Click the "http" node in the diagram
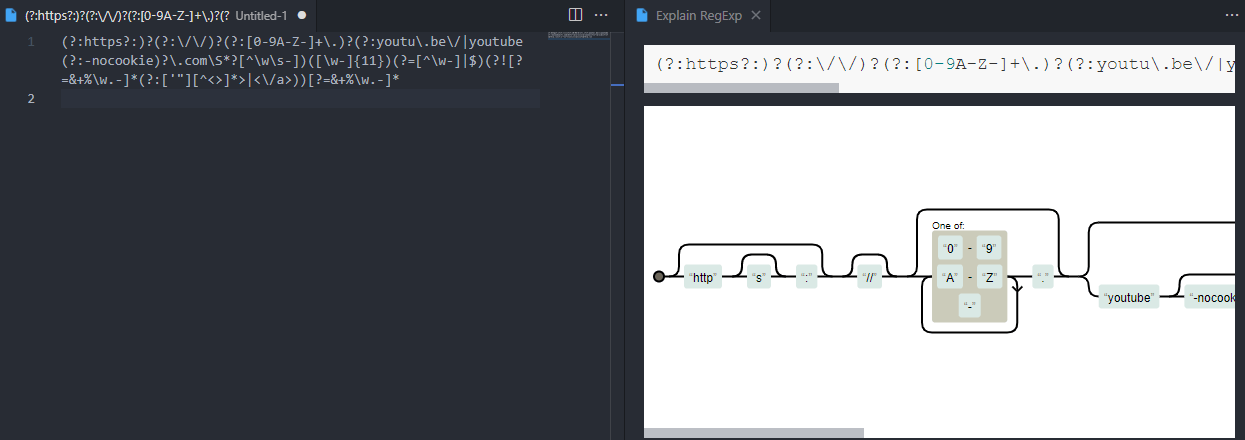 pyautogui.click(x=703, y=278)
